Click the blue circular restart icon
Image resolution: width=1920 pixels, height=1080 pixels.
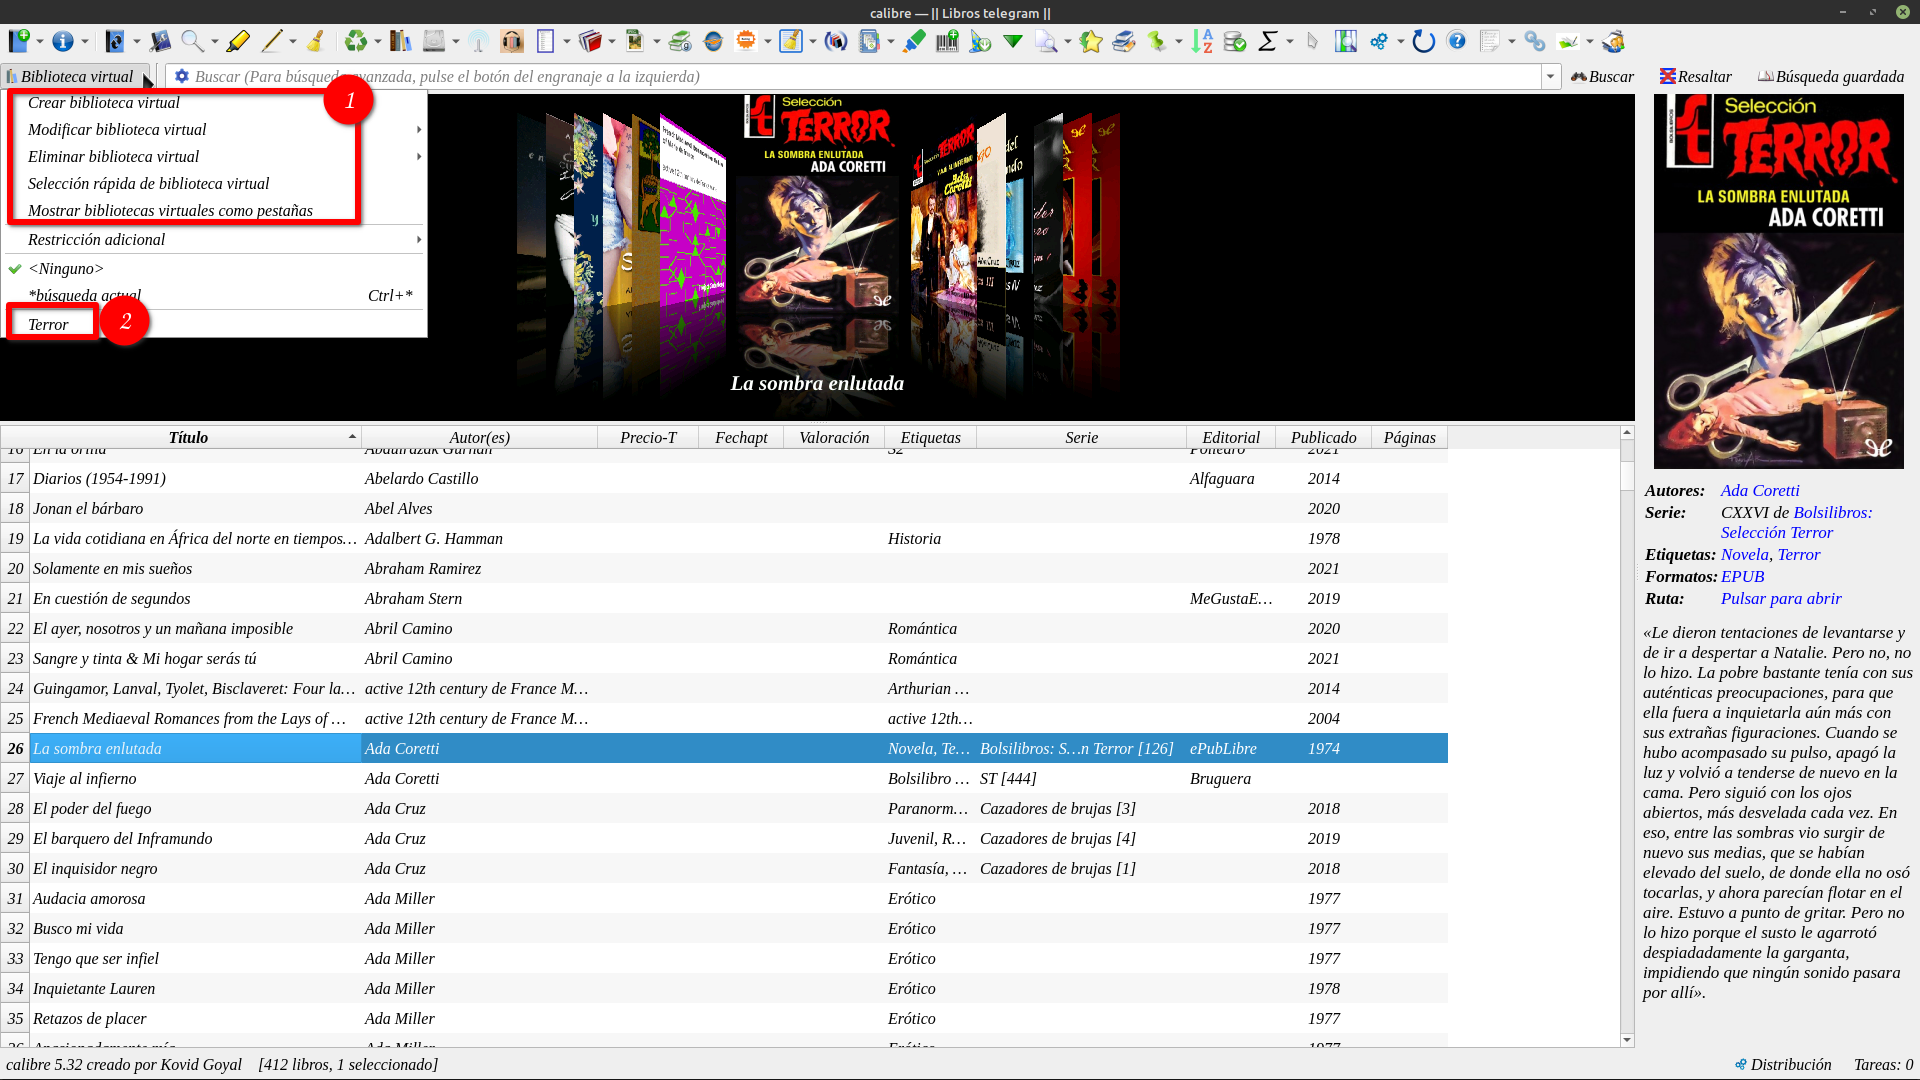[x=1423, y=41]
